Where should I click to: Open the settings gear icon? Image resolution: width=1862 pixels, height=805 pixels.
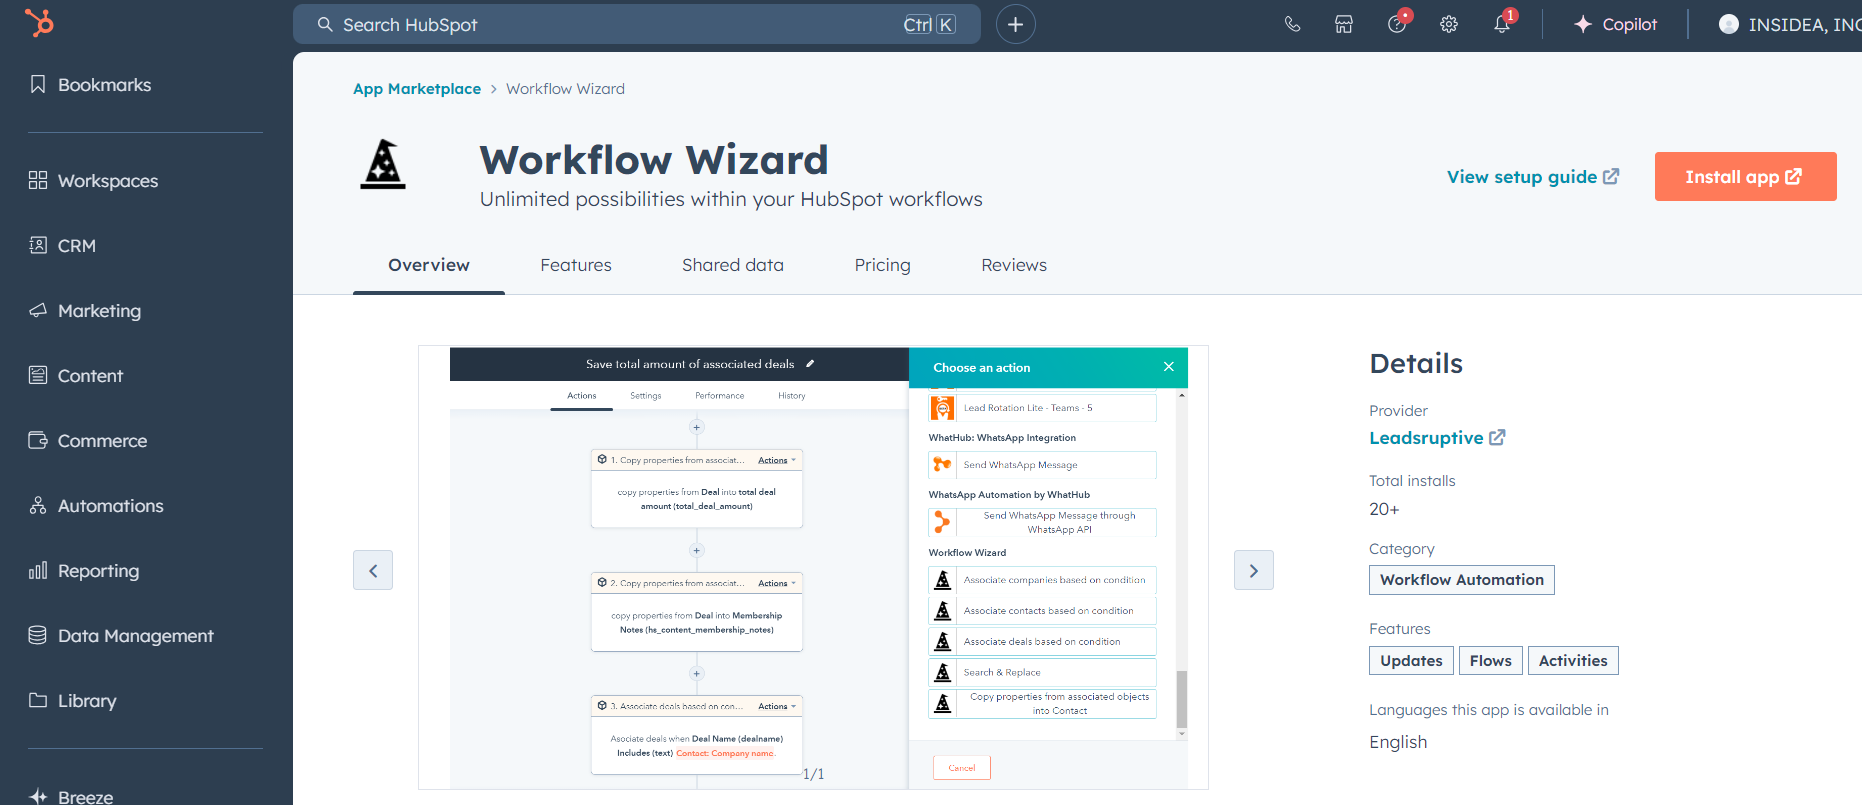click(1448, 24)
